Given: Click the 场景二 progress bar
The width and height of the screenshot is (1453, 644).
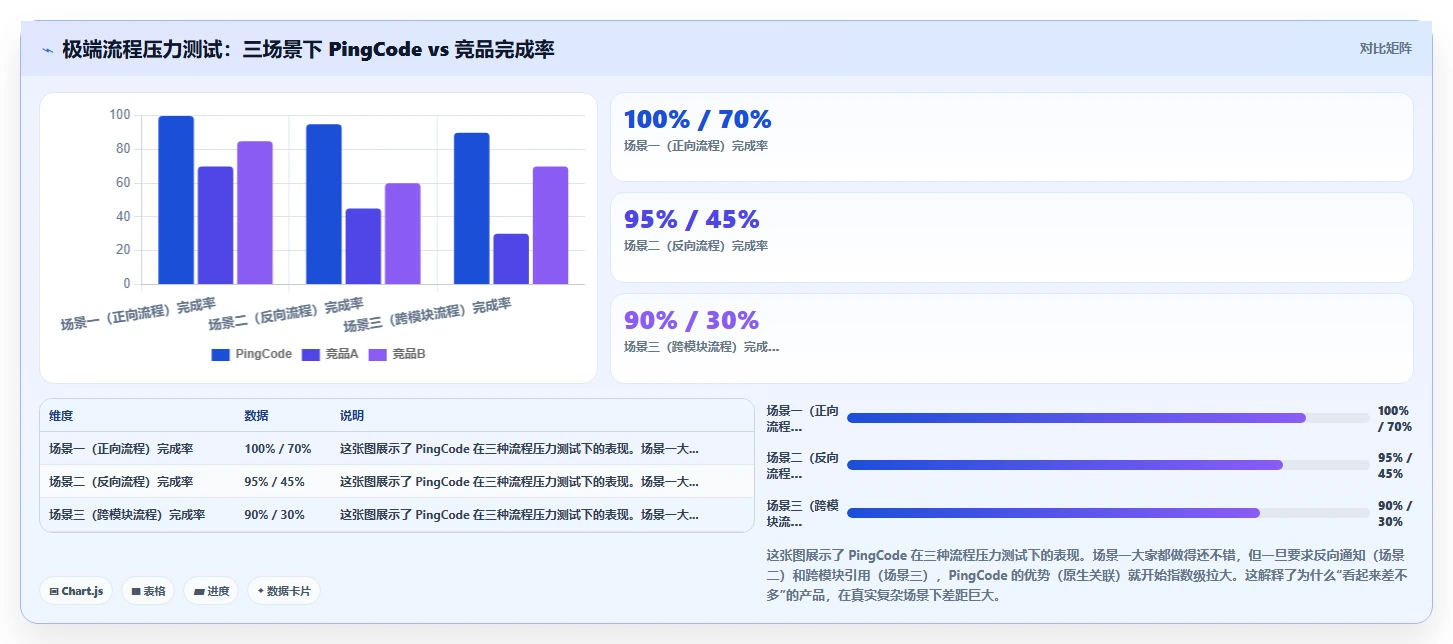Looking at the screenshot, I should 1108,465.
